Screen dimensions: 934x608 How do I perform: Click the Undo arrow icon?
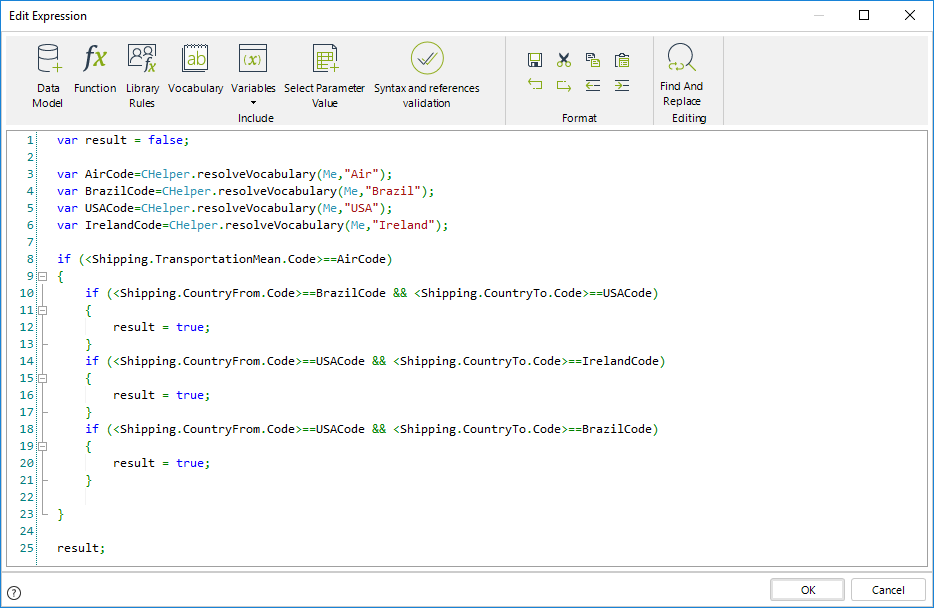(x=535, y=85)
